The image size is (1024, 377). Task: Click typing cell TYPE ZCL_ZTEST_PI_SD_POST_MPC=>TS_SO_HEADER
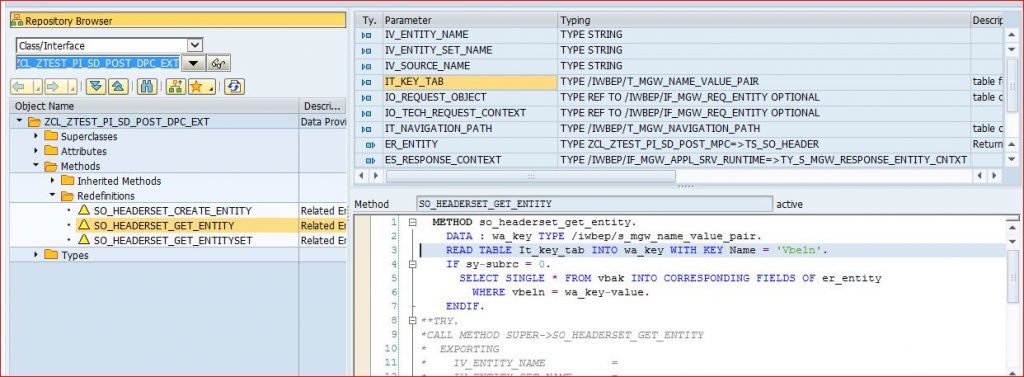tap(763, 144)
